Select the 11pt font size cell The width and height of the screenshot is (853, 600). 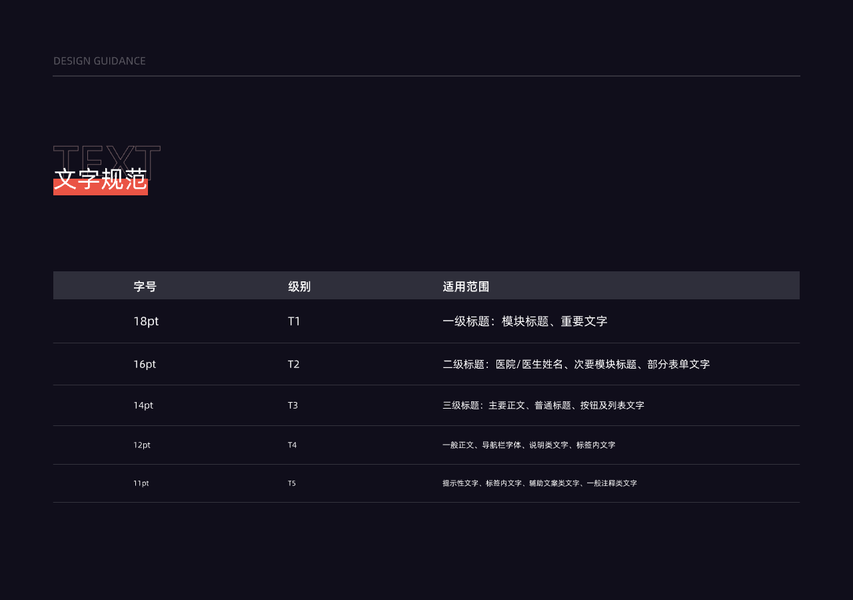point(141,483)
